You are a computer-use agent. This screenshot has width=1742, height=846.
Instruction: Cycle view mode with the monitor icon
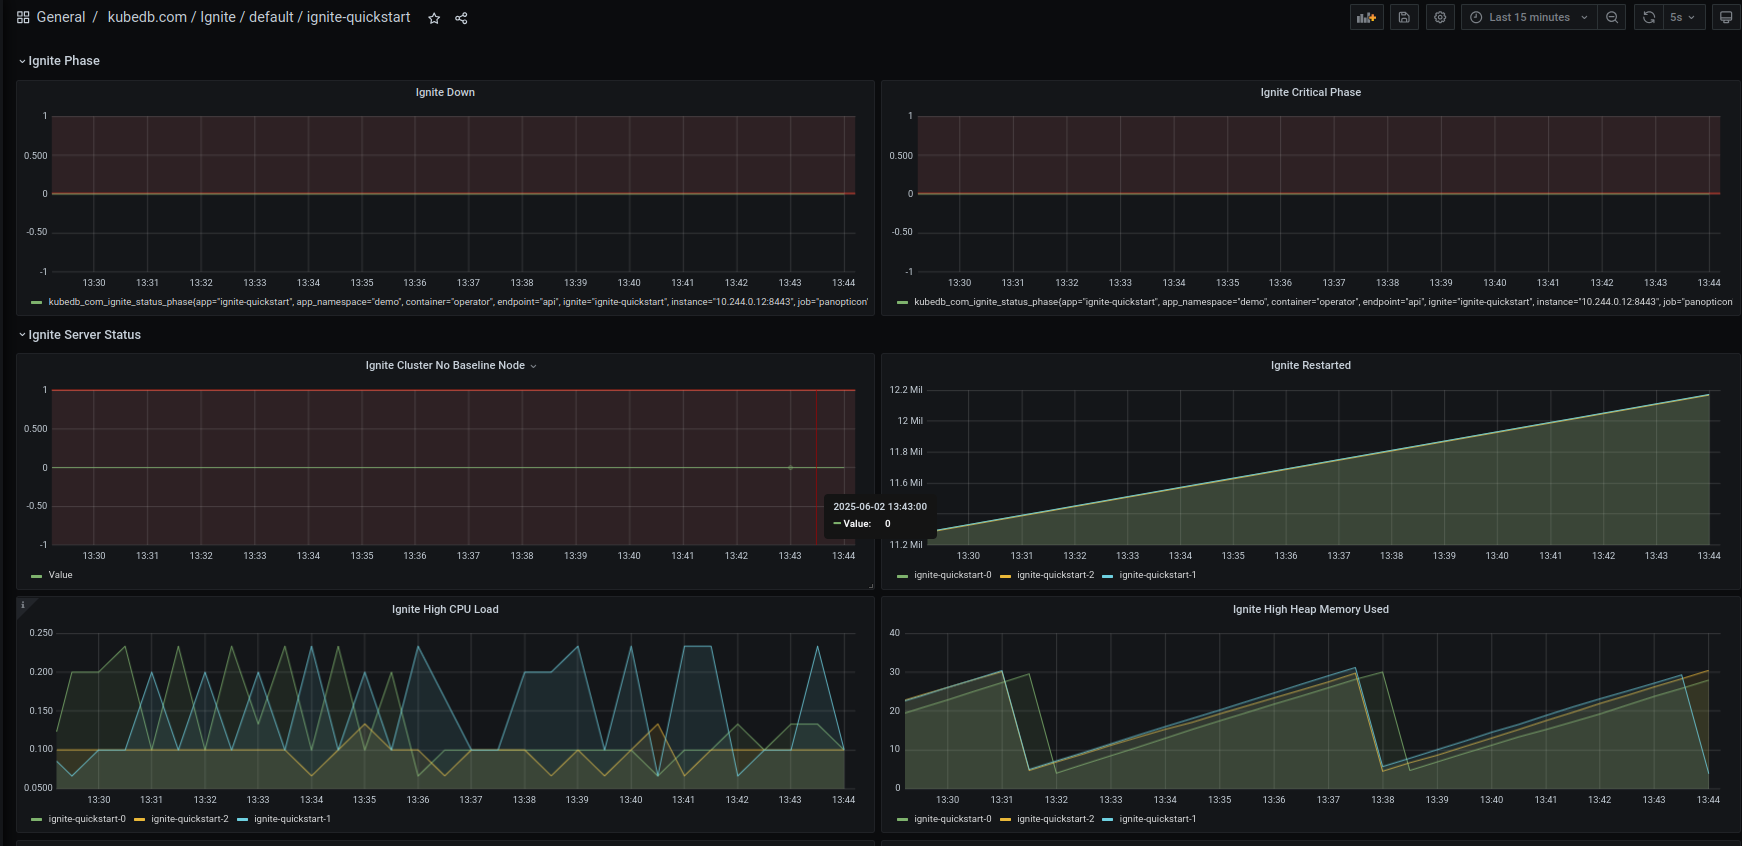pos(1726,17)
